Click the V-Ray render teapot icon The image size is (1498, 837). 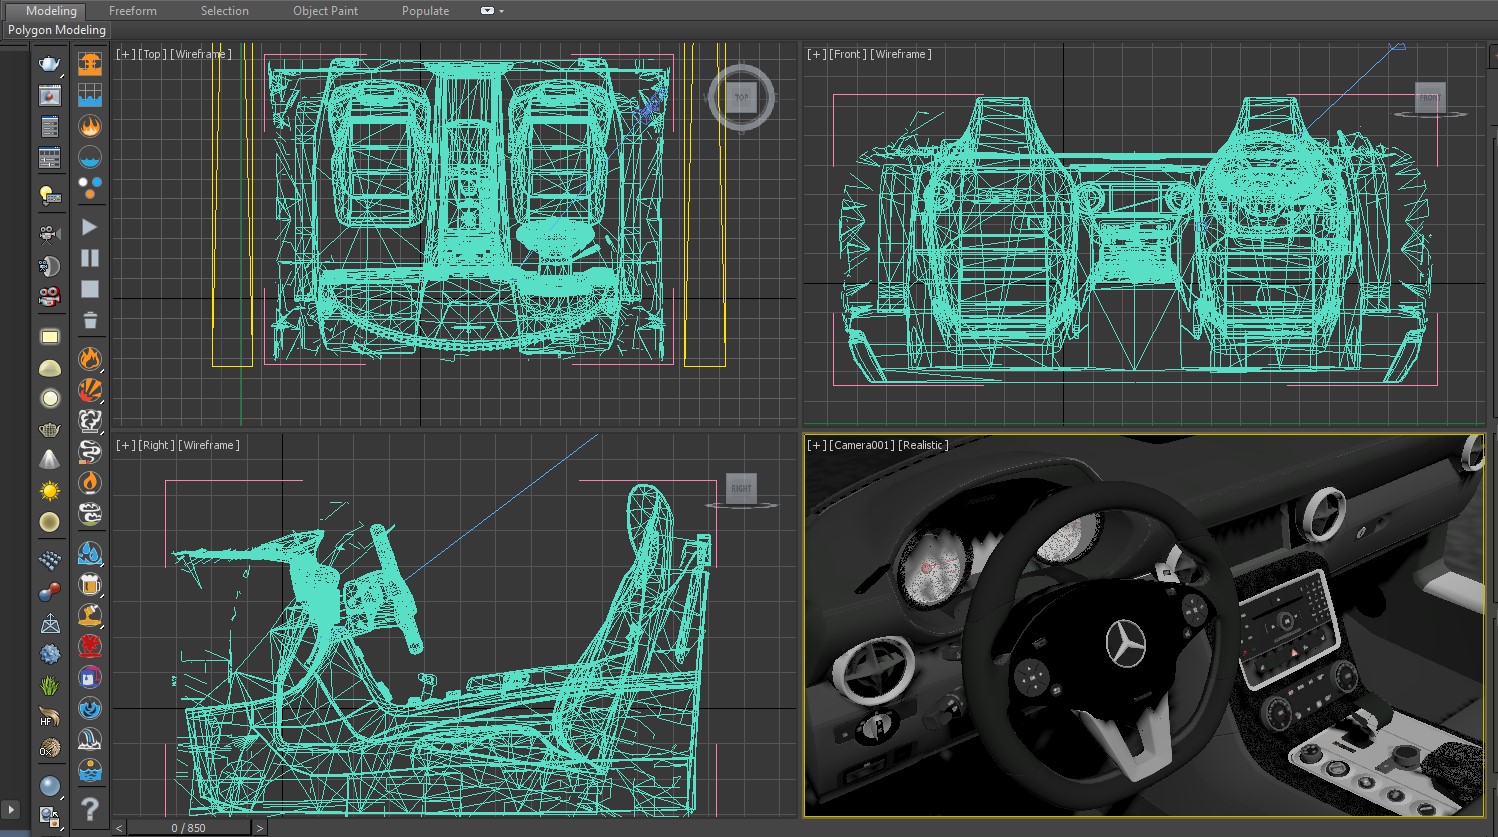pyautogui.click(x=50, y=64)
